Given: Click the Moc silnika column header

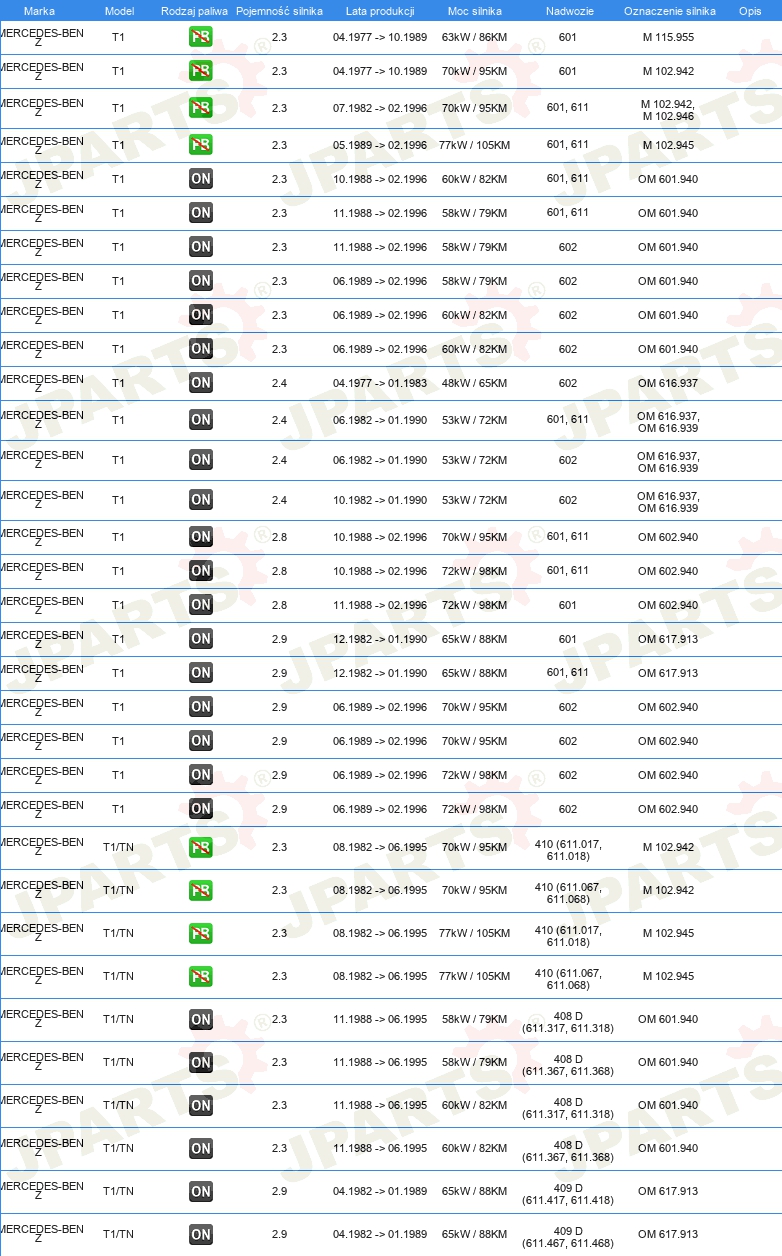Looking at the screenshot, I should coord(475,10).
